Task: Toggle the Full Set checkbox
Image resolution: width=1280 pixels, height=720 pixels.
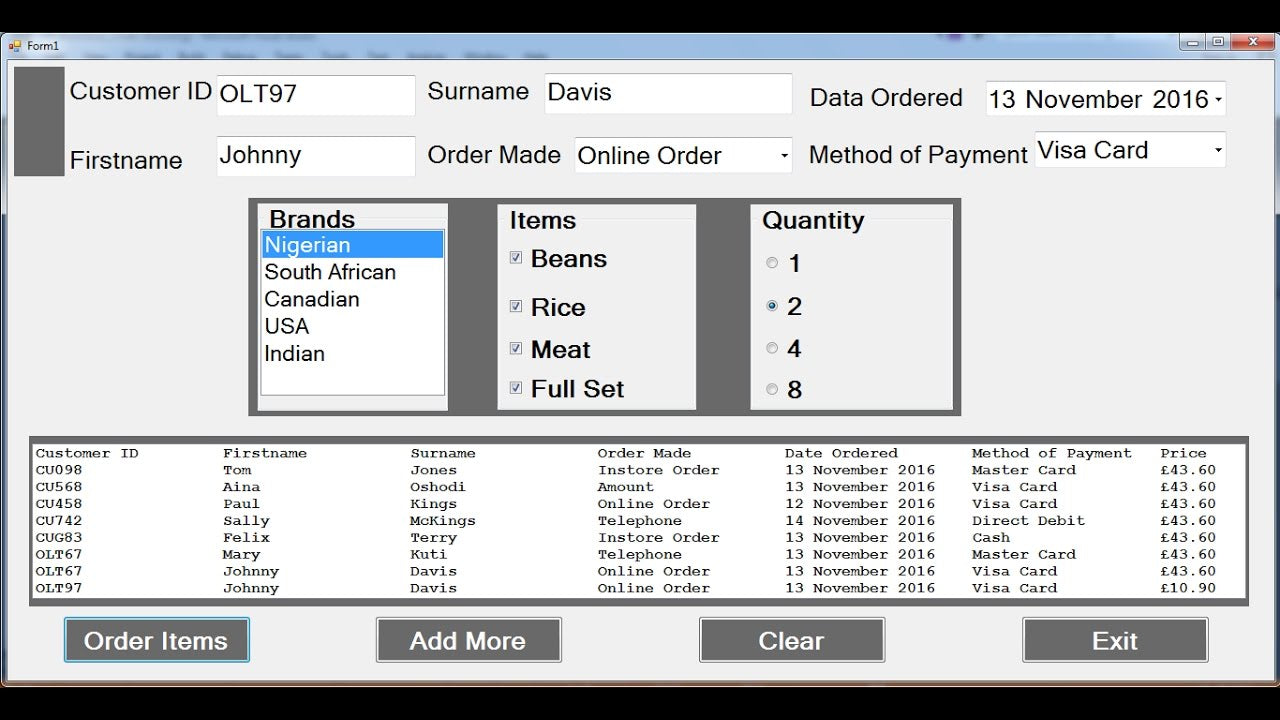Action: [x=516, y=388]
